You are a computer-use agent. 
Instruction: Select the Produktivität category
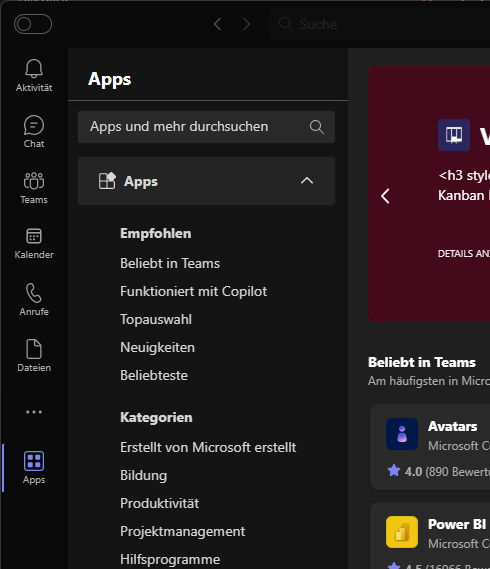tap(159, 503)
